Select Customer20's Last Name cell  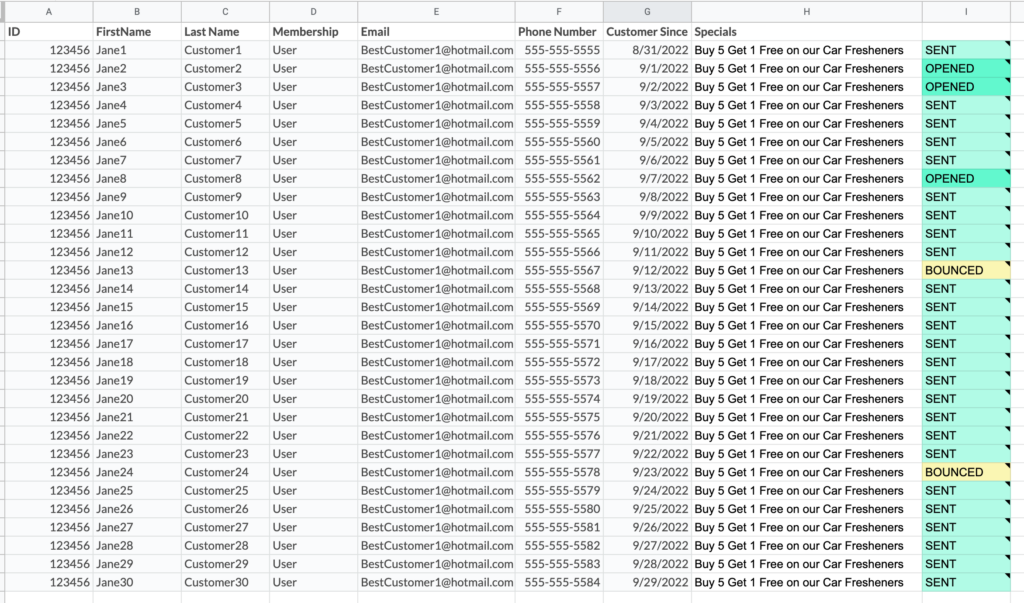(225, 398)
